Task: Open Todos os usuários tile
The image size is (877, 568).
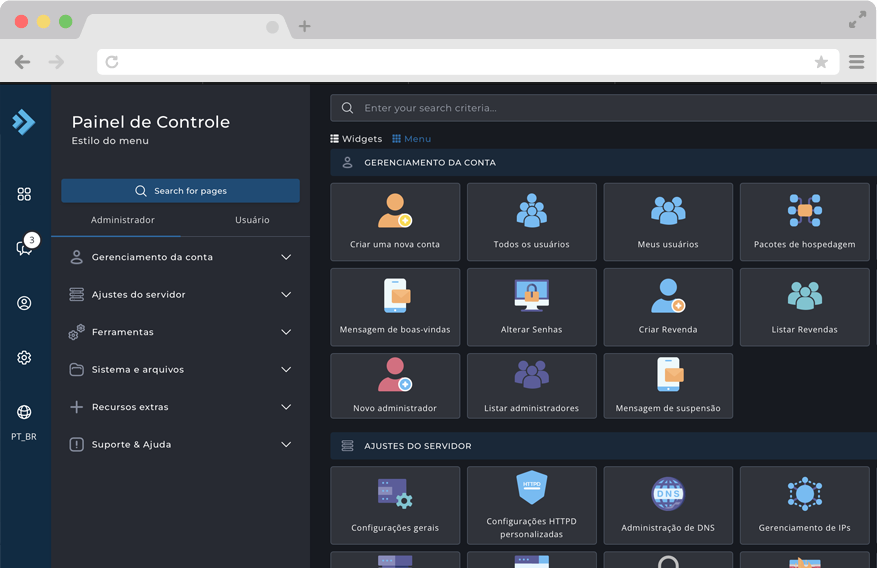Action: tap(531, 222)
